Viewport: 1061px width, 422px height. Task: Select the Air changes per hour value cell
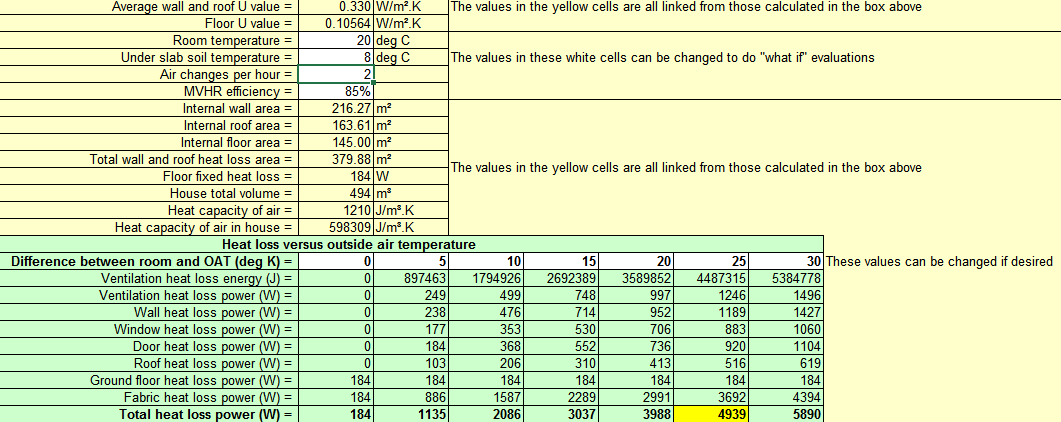(336, 74)
